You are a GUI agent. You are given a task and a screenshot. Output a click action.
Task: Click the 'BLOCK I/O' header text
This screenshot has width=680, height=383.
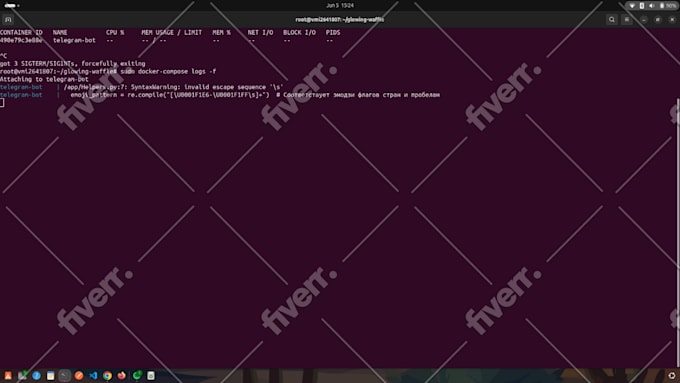point(299,33)
